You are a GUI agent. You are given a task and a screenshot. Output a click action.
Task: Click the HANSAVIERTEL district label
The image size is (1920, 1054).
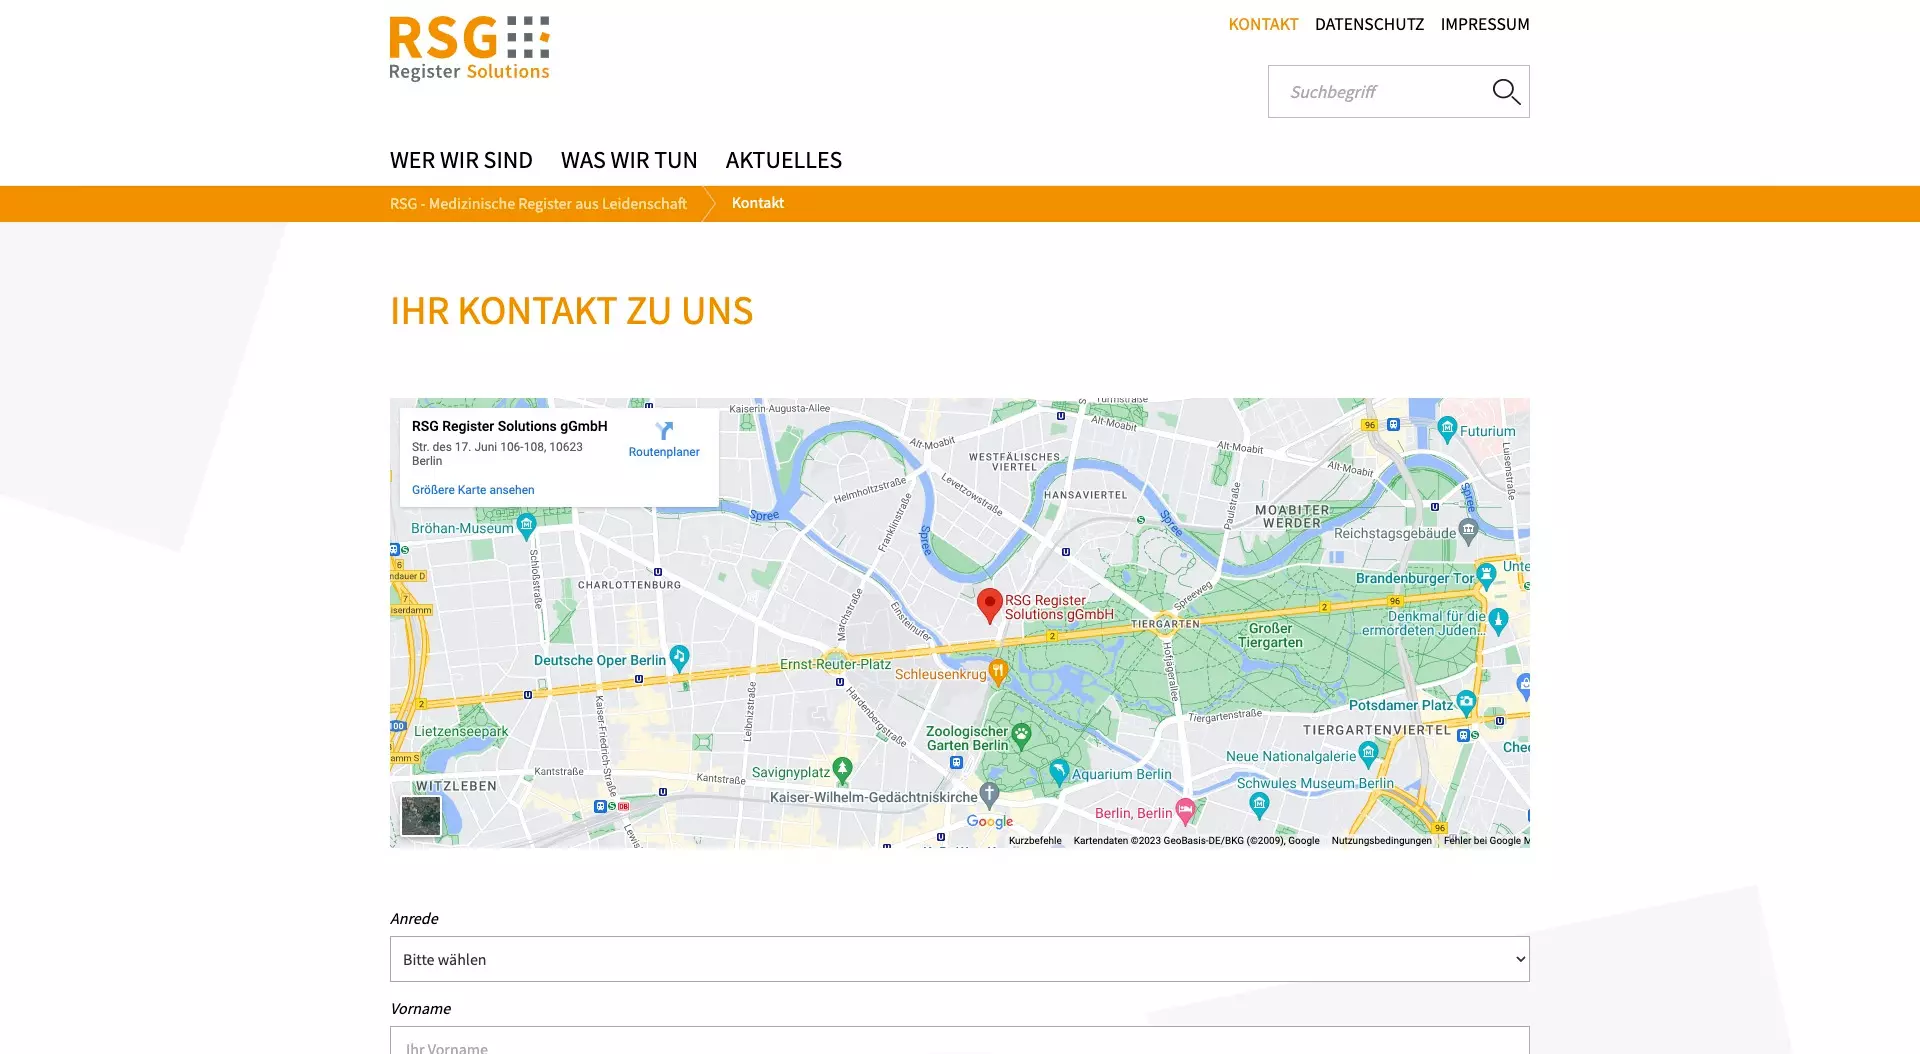[x=1085, y=495]
